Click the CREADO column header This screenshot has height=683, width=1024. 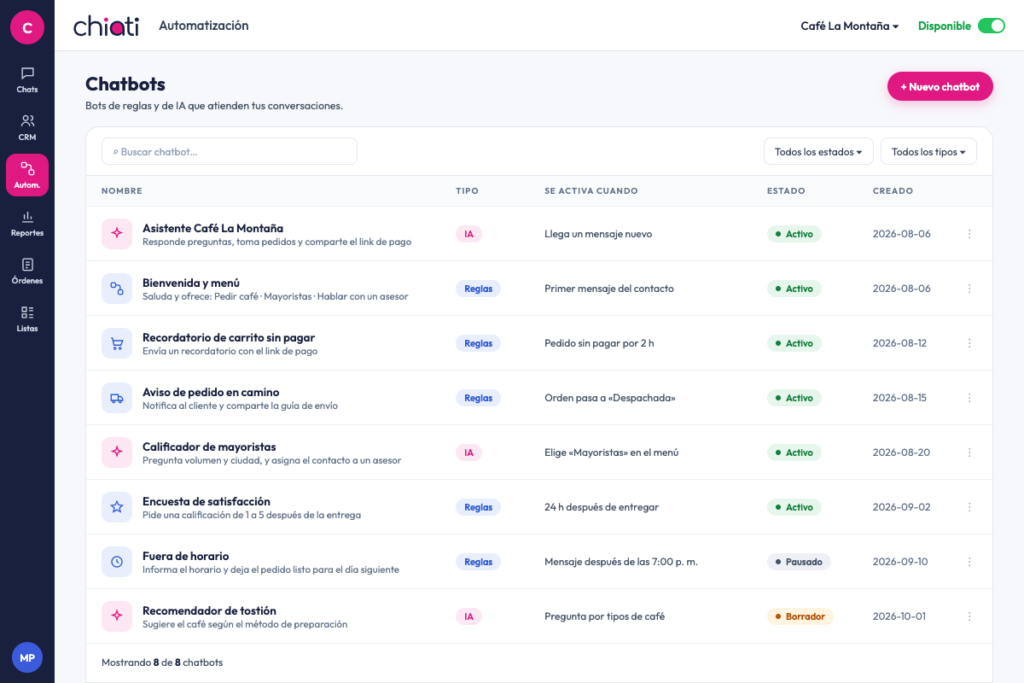[893, 191]
